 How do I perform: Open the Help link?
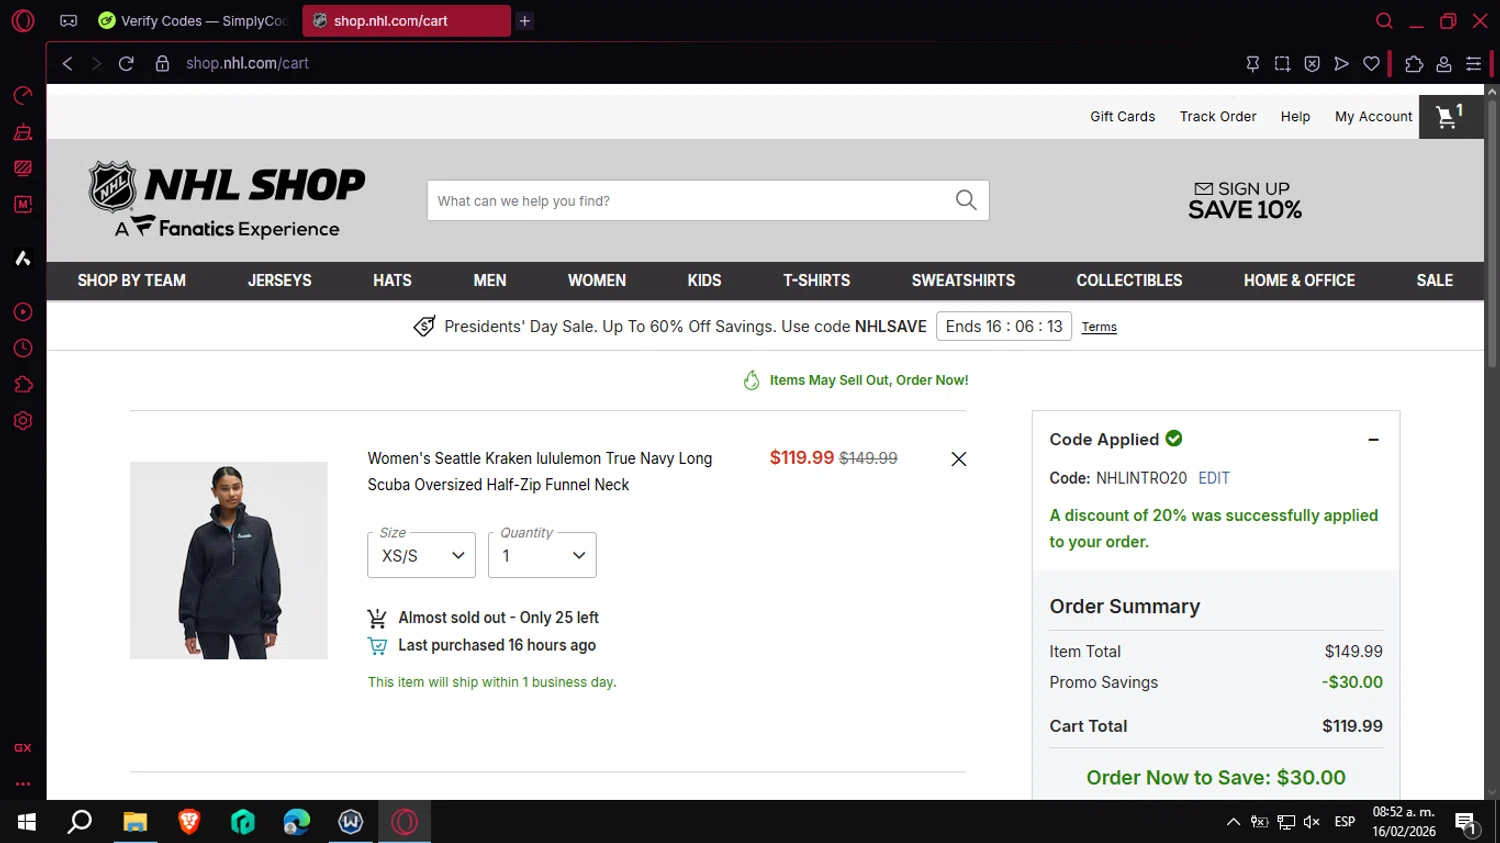1295,116
